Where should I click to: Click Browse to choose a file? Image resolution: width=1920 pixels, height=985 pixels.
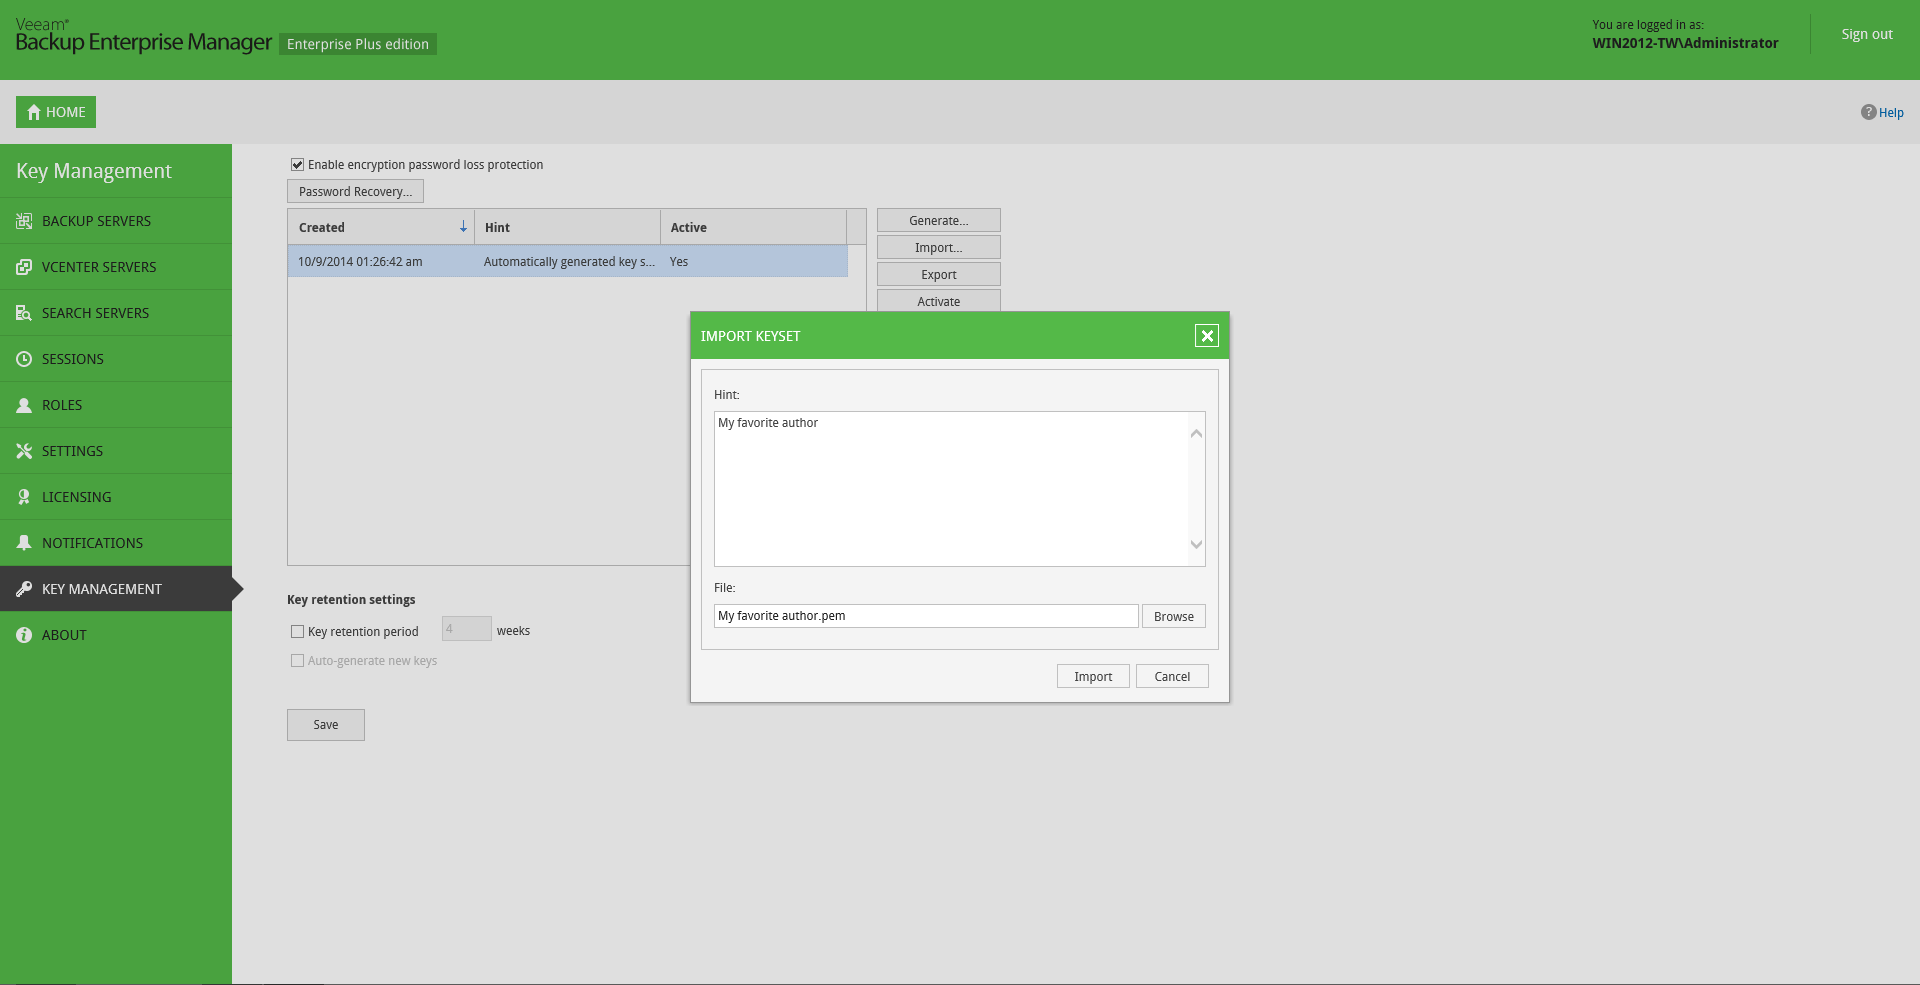[1174, 616]
